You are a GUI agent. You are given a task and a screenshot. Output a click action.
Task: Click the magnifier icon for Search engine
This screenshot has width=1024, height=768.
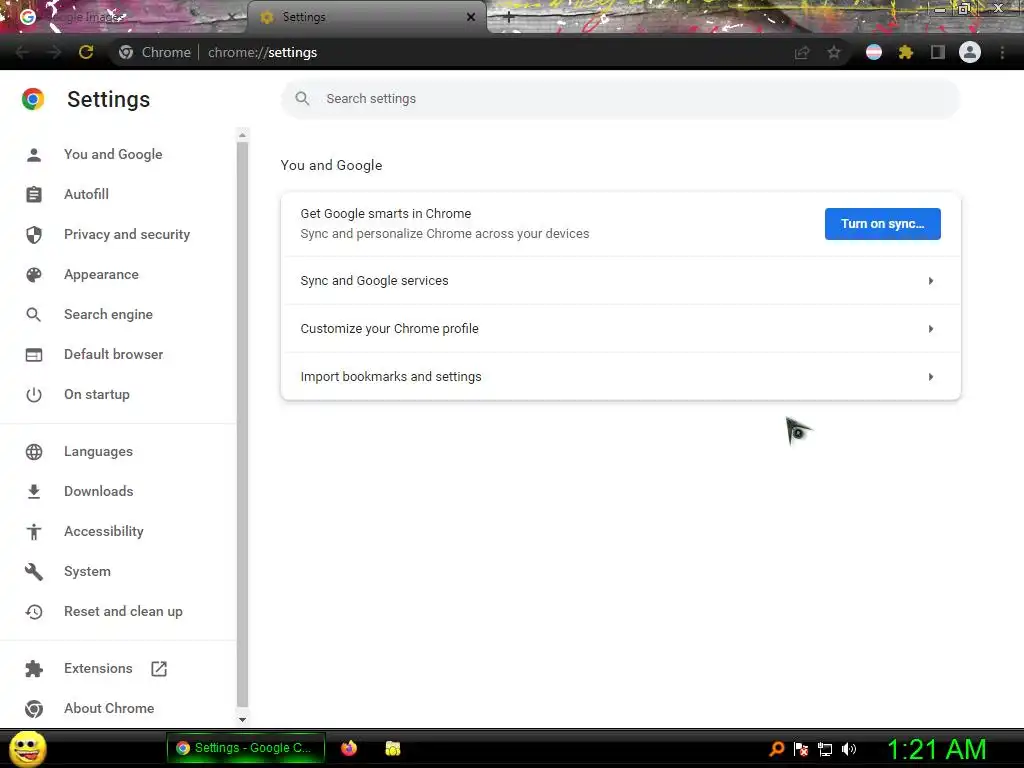click(x=34, y=315)
